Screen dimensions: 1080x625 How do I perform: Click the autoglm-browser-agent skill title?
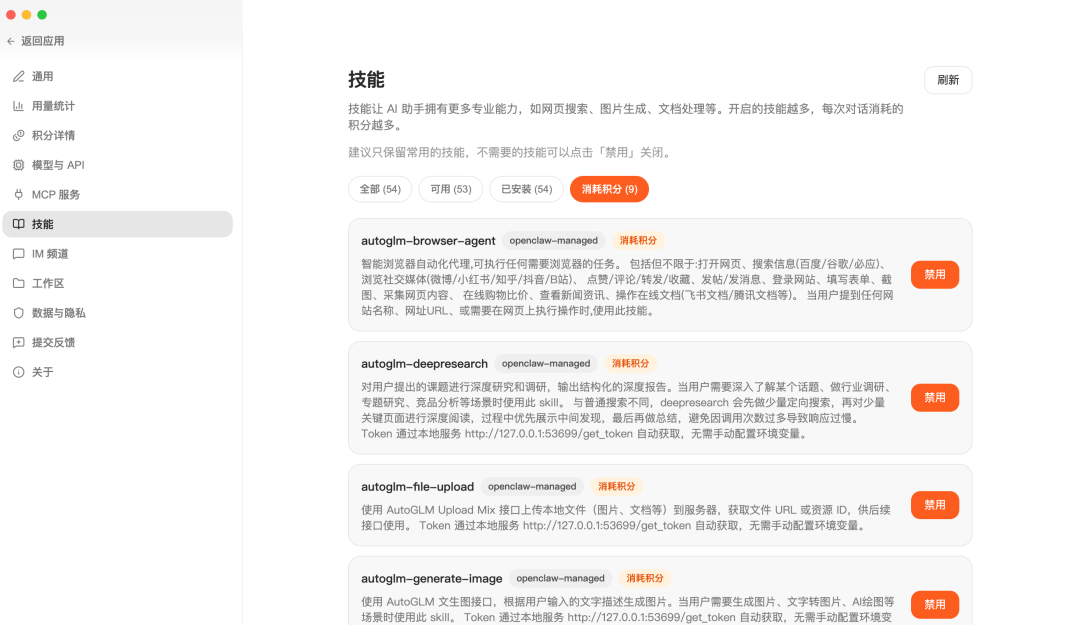tap(428, 241)
